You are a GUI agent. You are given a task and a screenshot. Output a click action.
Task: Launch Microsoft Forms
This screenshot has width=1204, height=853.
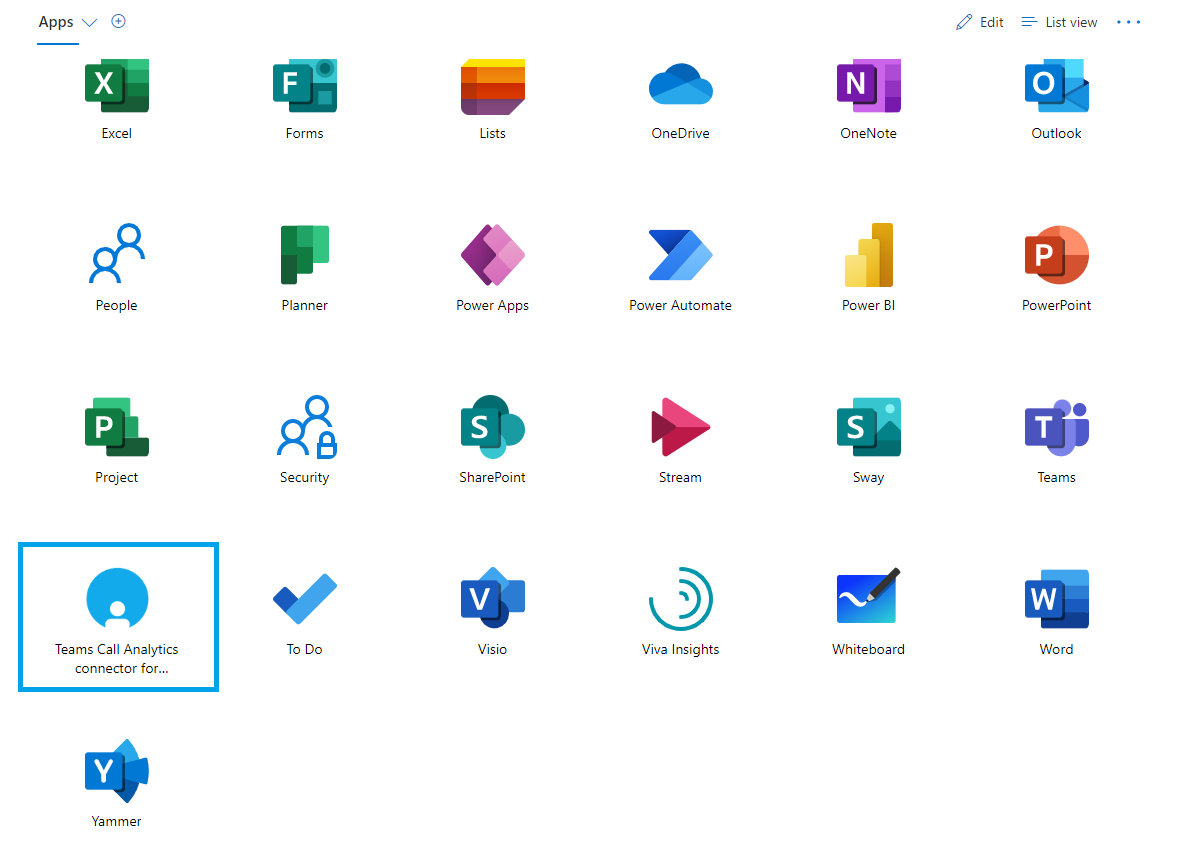coord(304,88)
